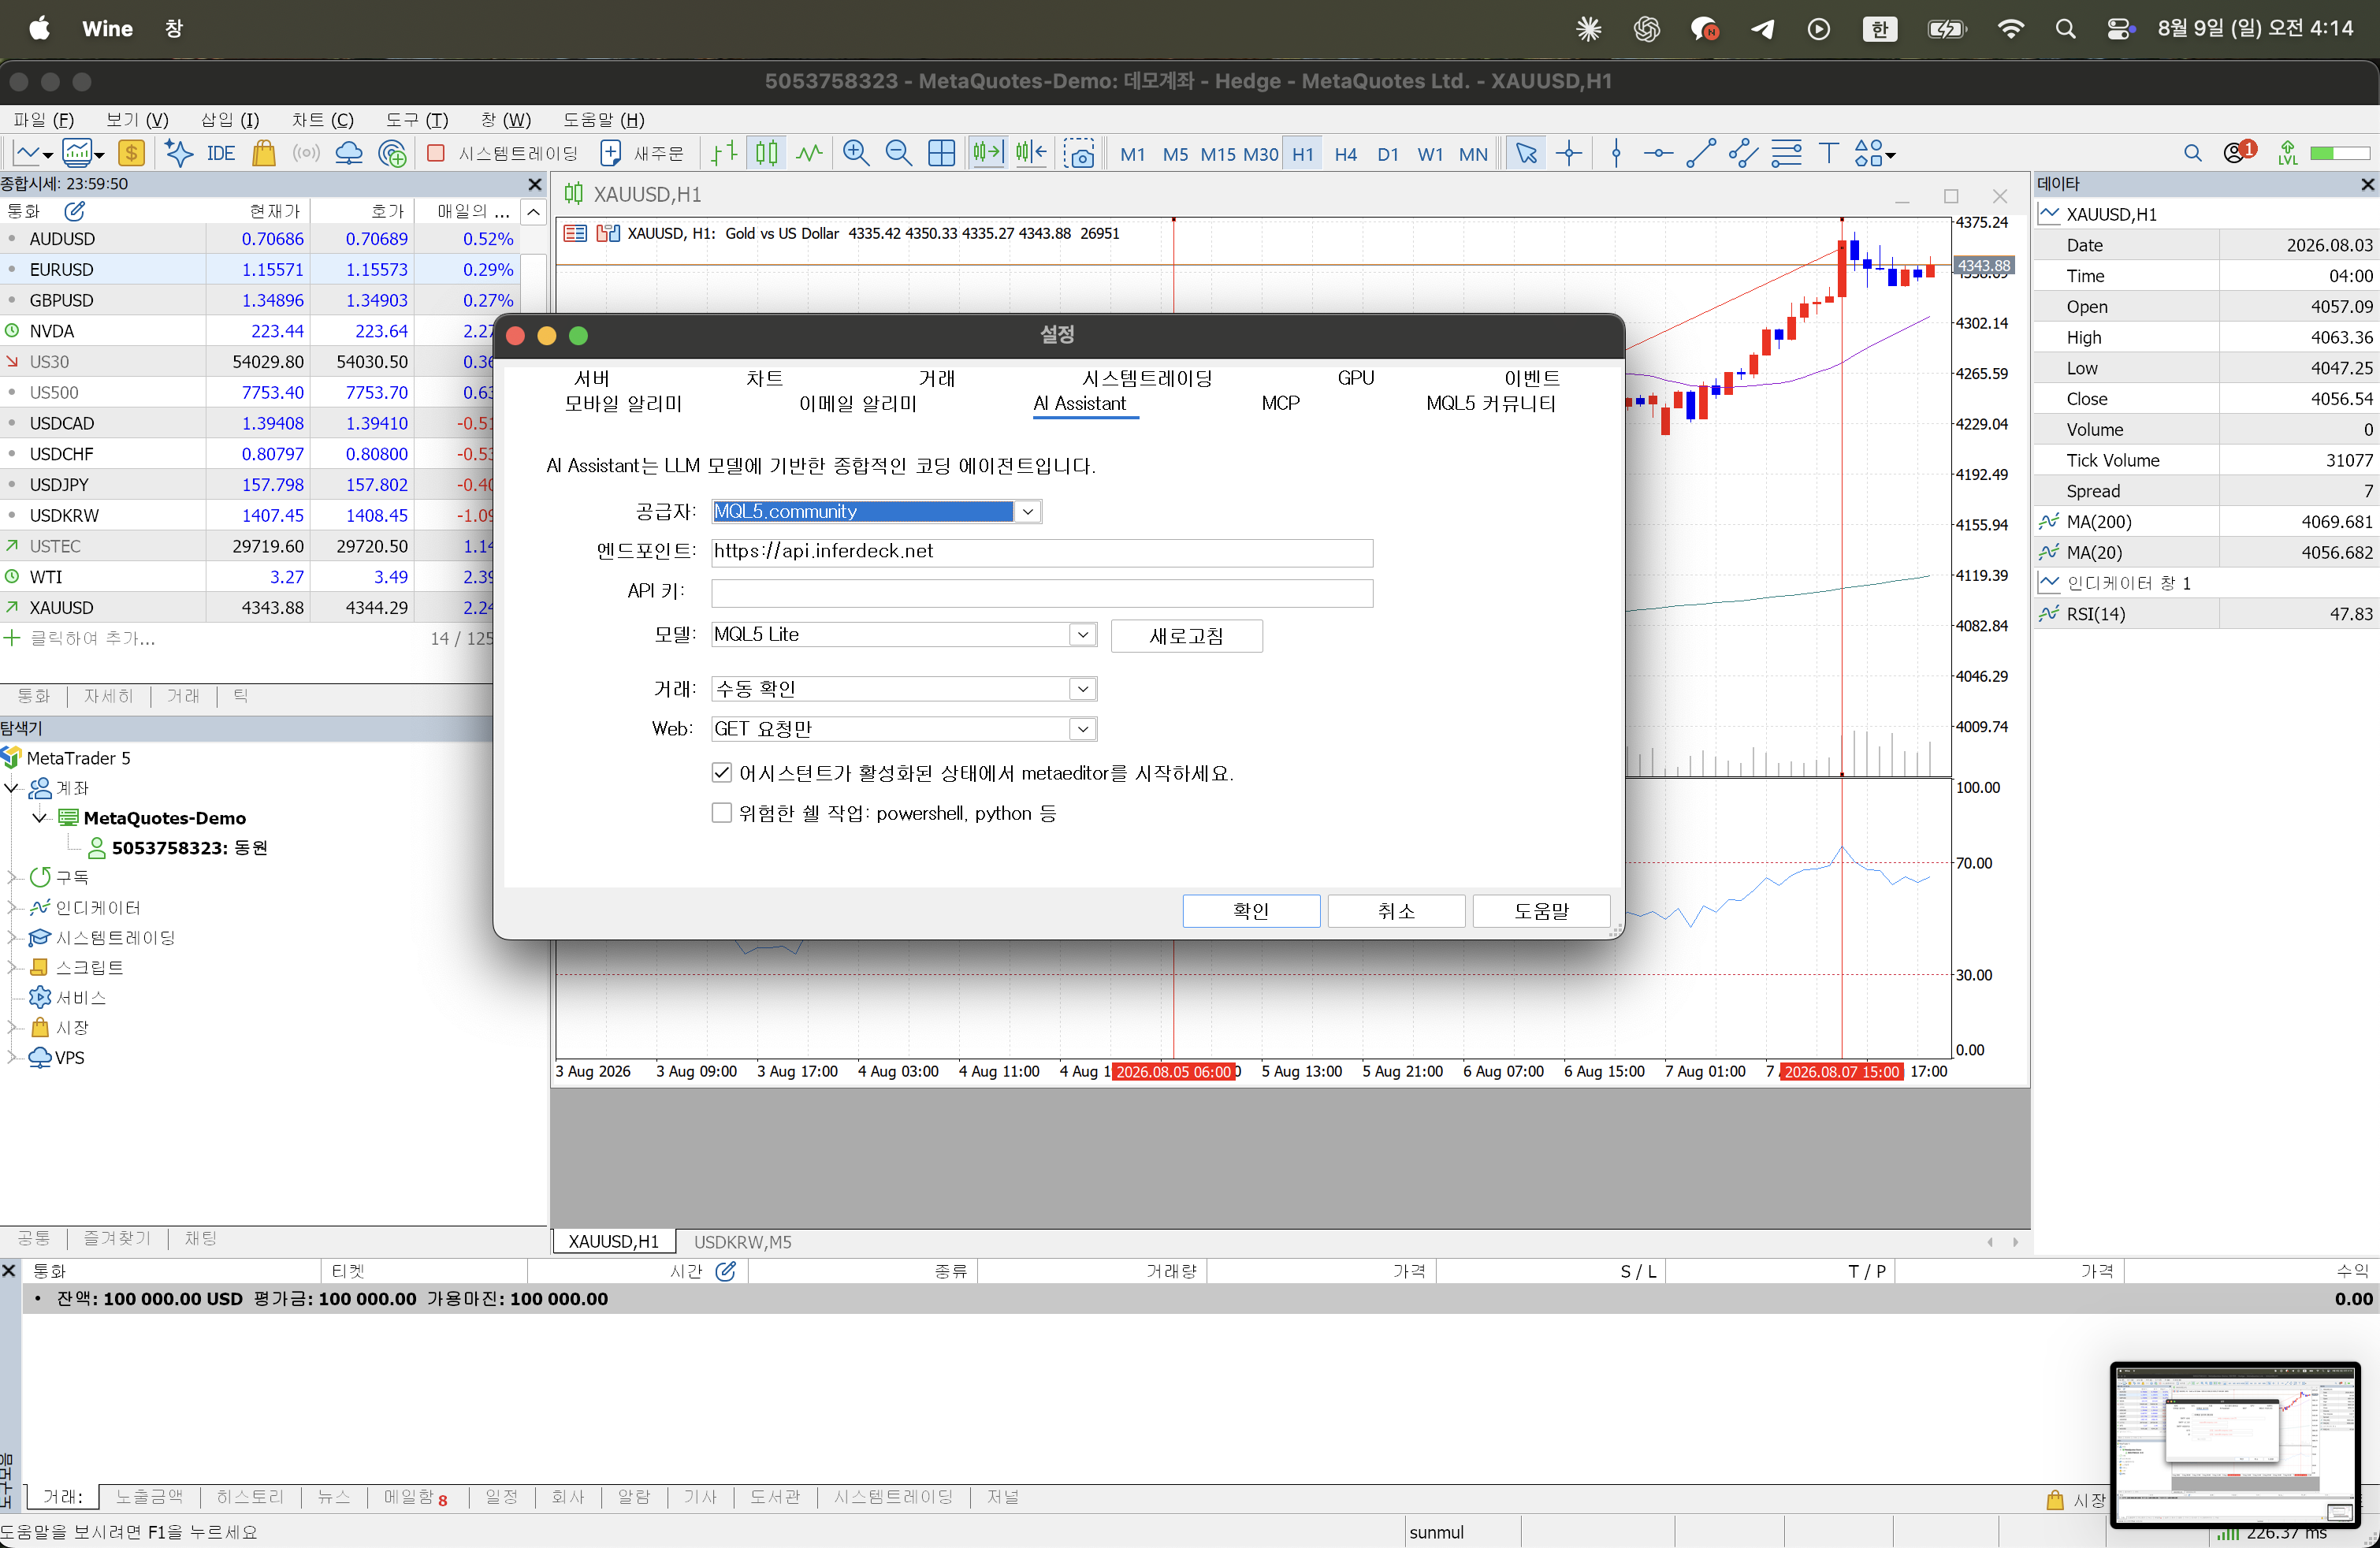Switch to the USDKRW,M5 chart tab
This screenshot has height=1548, width=2380.
point(743,1242)
